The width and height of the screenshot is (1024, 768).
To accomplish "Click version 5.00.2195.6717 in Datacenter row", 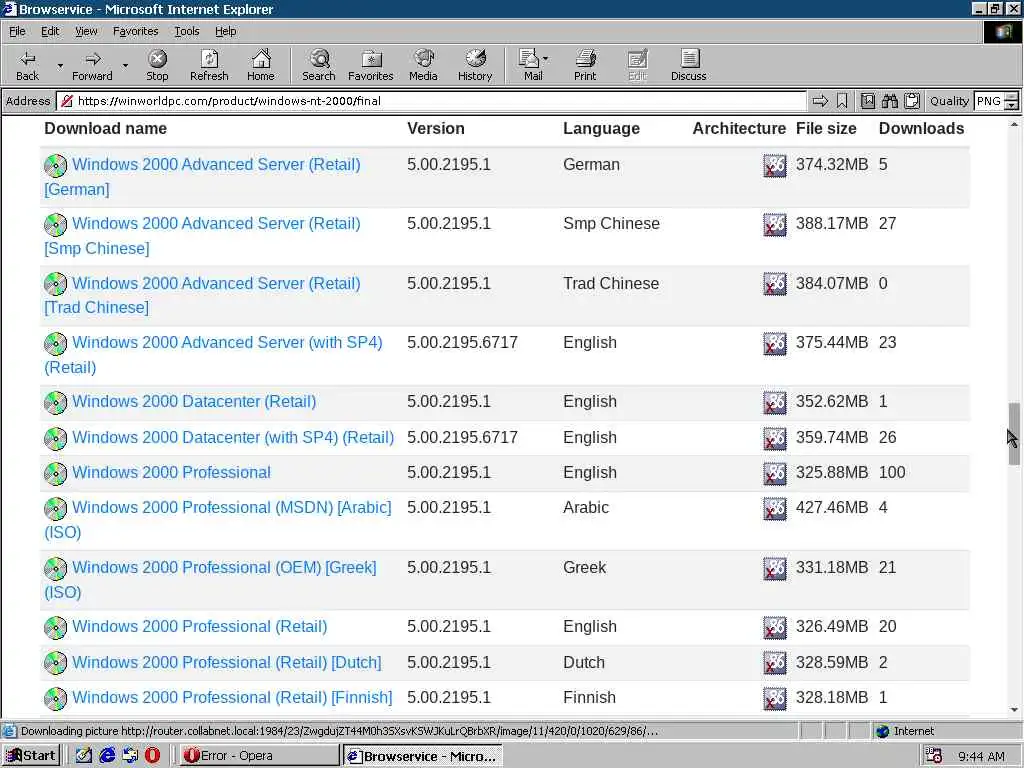I will click(x=462, y=438).
